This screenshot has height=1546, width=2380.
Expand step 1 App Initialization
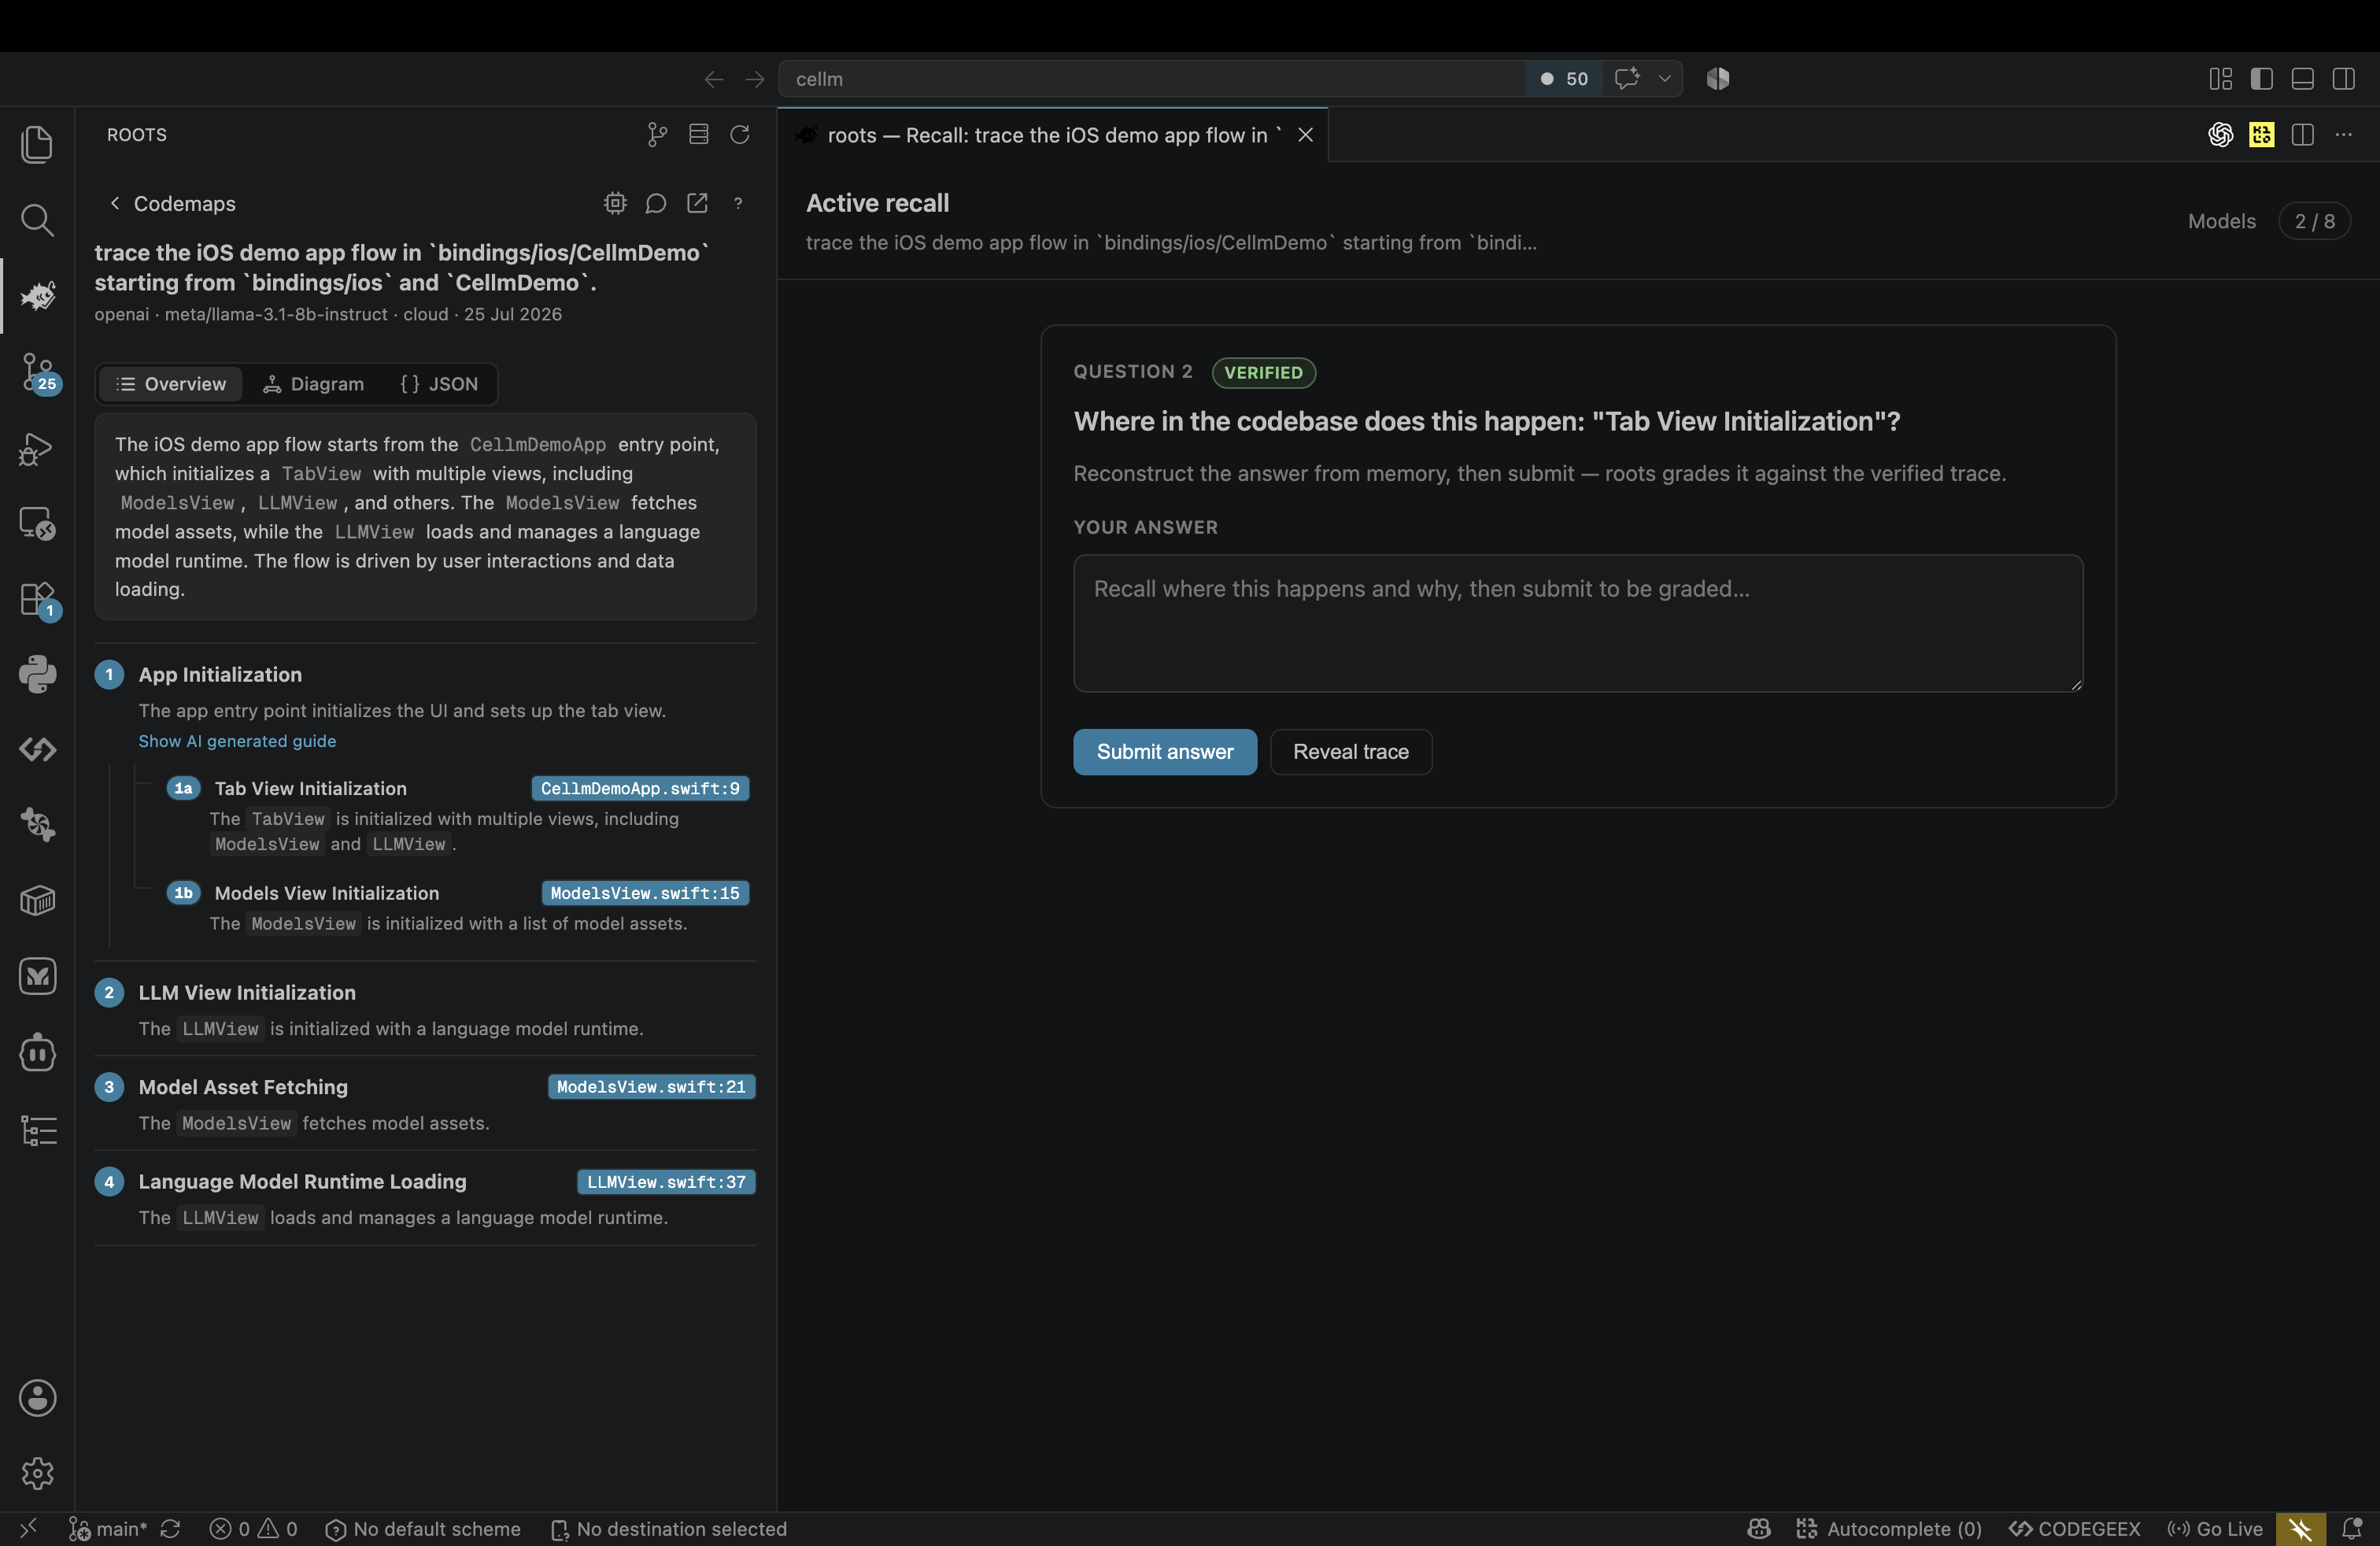click(219, 674)
